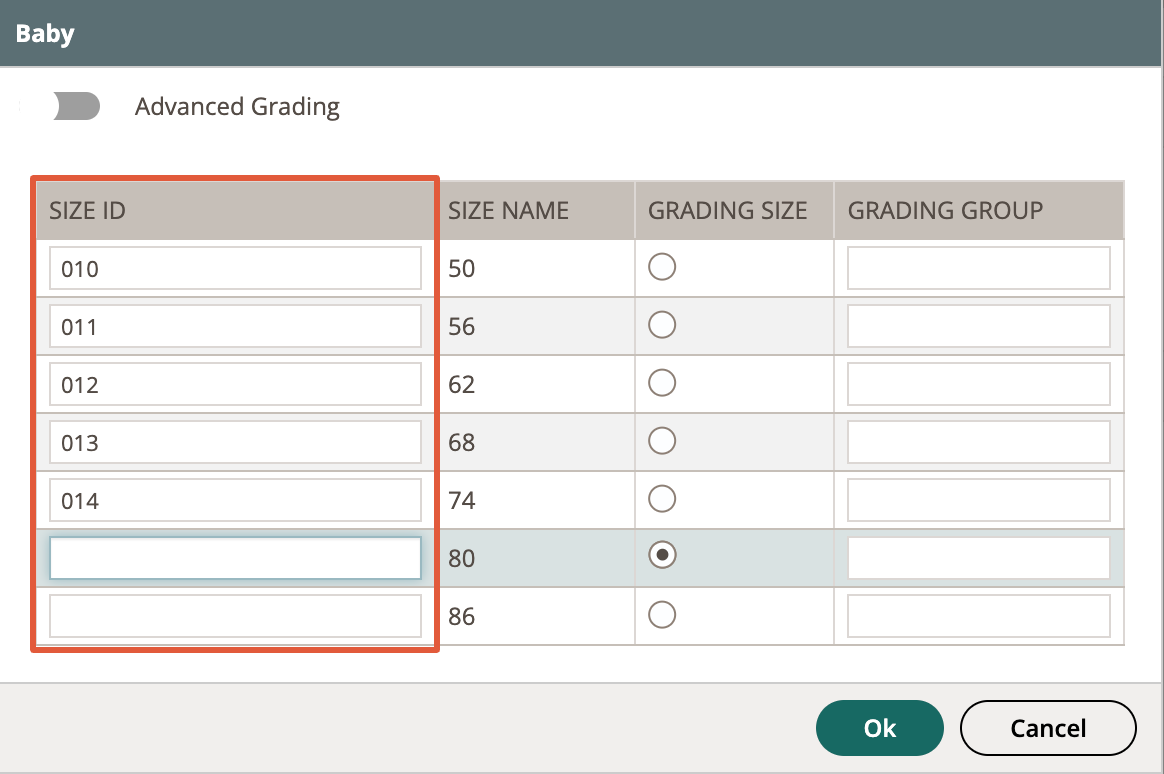This screenshot has height=774, width=1164.
Task: Dismiss the dialog with Cancel
Action: click(x=1048, y=728)
